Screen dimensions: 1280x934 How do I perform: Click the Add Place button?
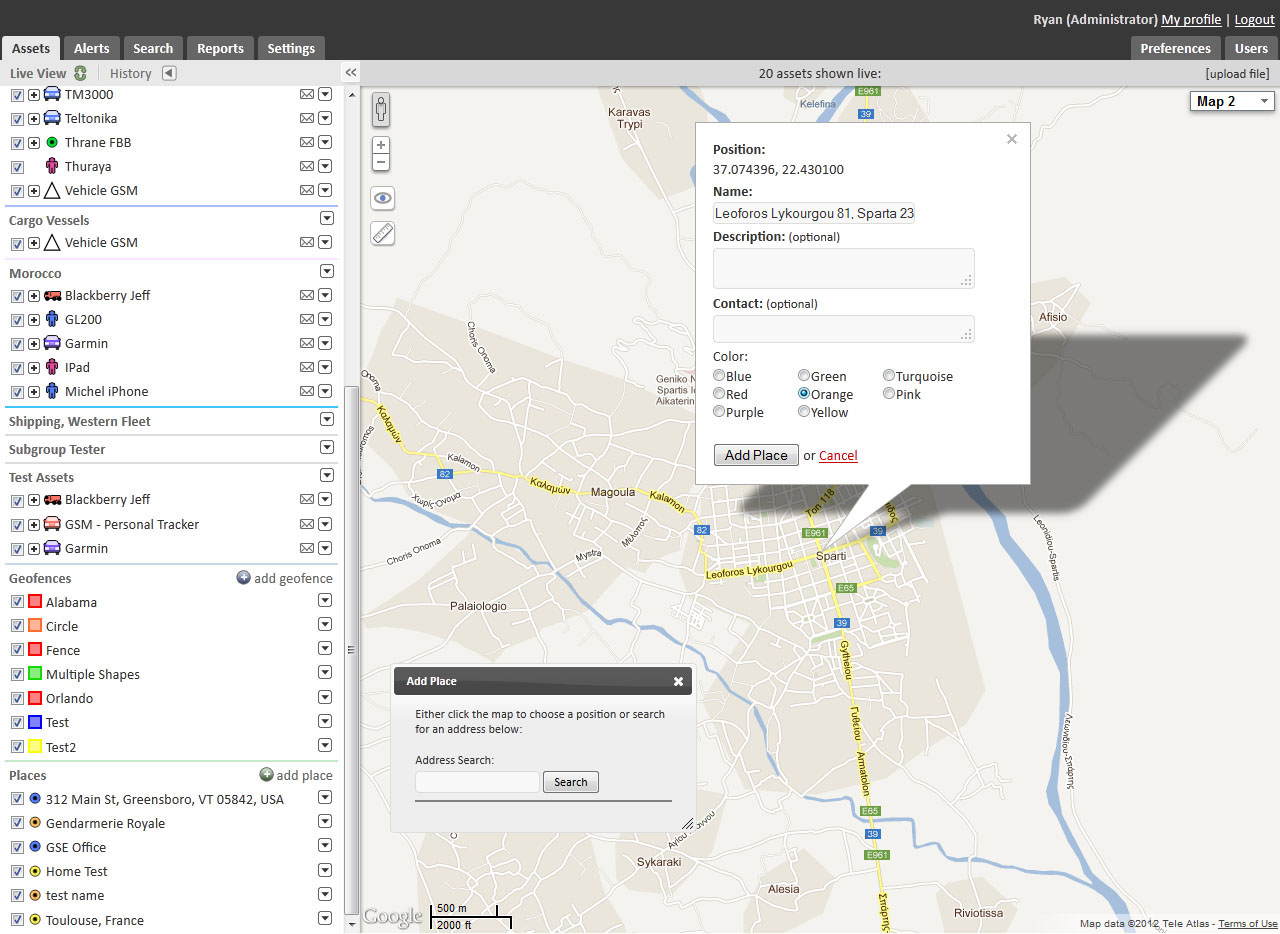756,455
